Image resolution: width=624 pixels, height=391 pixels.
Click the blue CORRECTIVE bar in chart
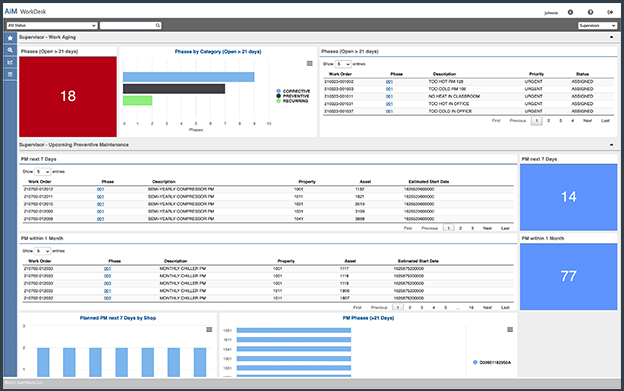[189, 77]
